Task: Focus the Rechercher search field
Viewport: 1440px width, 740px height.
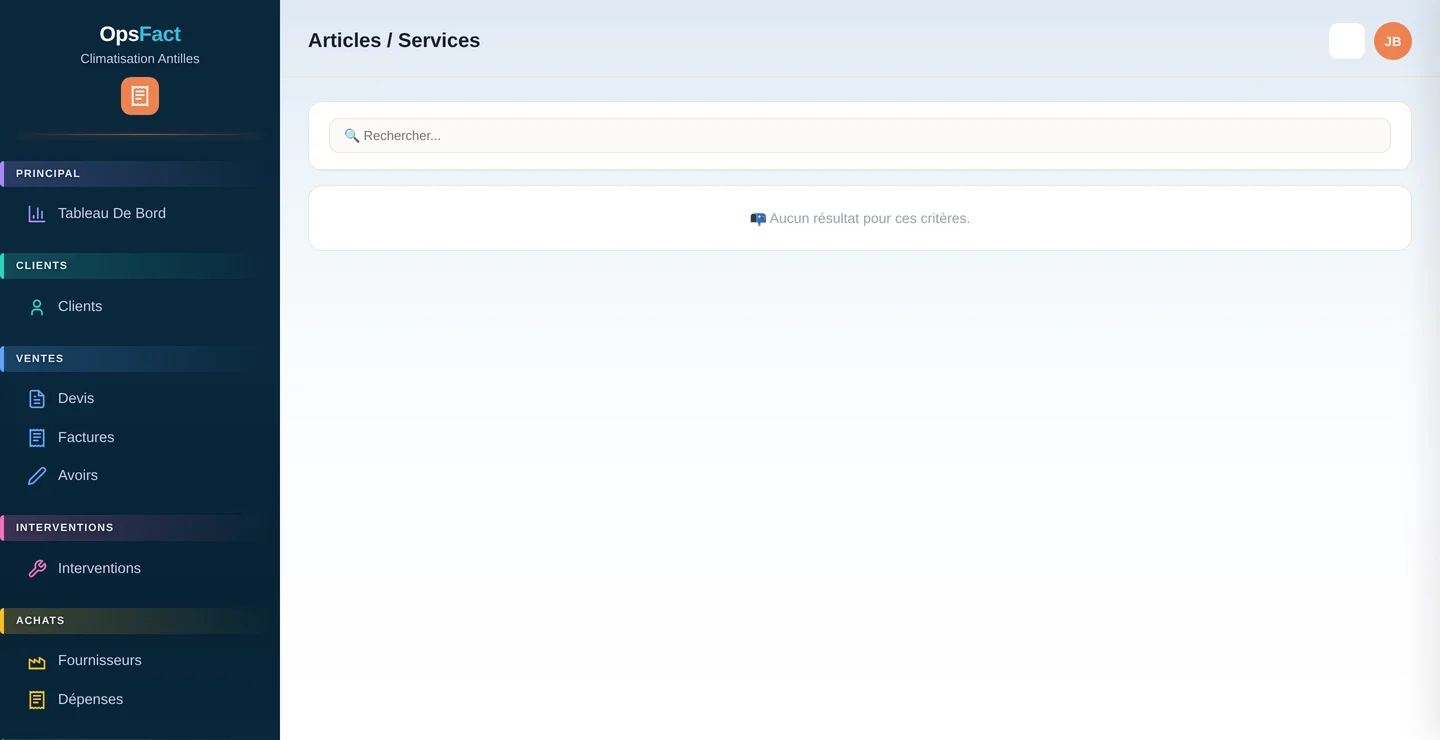Action: pyautogui.click(x=860, y=135)
